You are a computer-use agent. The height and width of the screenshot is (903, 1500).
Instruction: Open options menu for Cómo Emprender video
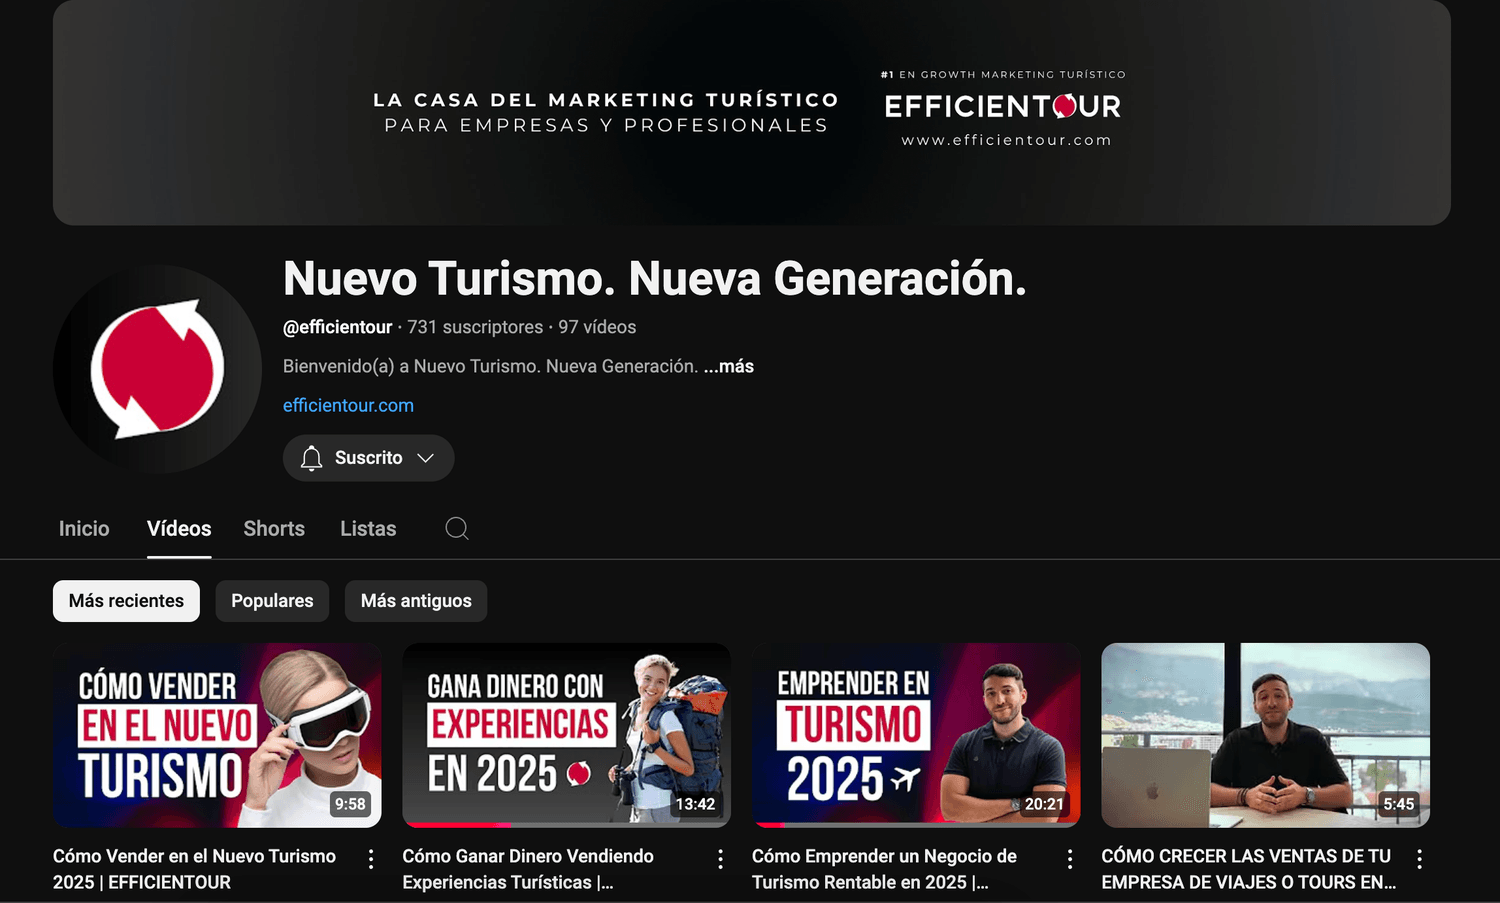click(1070, 859)
